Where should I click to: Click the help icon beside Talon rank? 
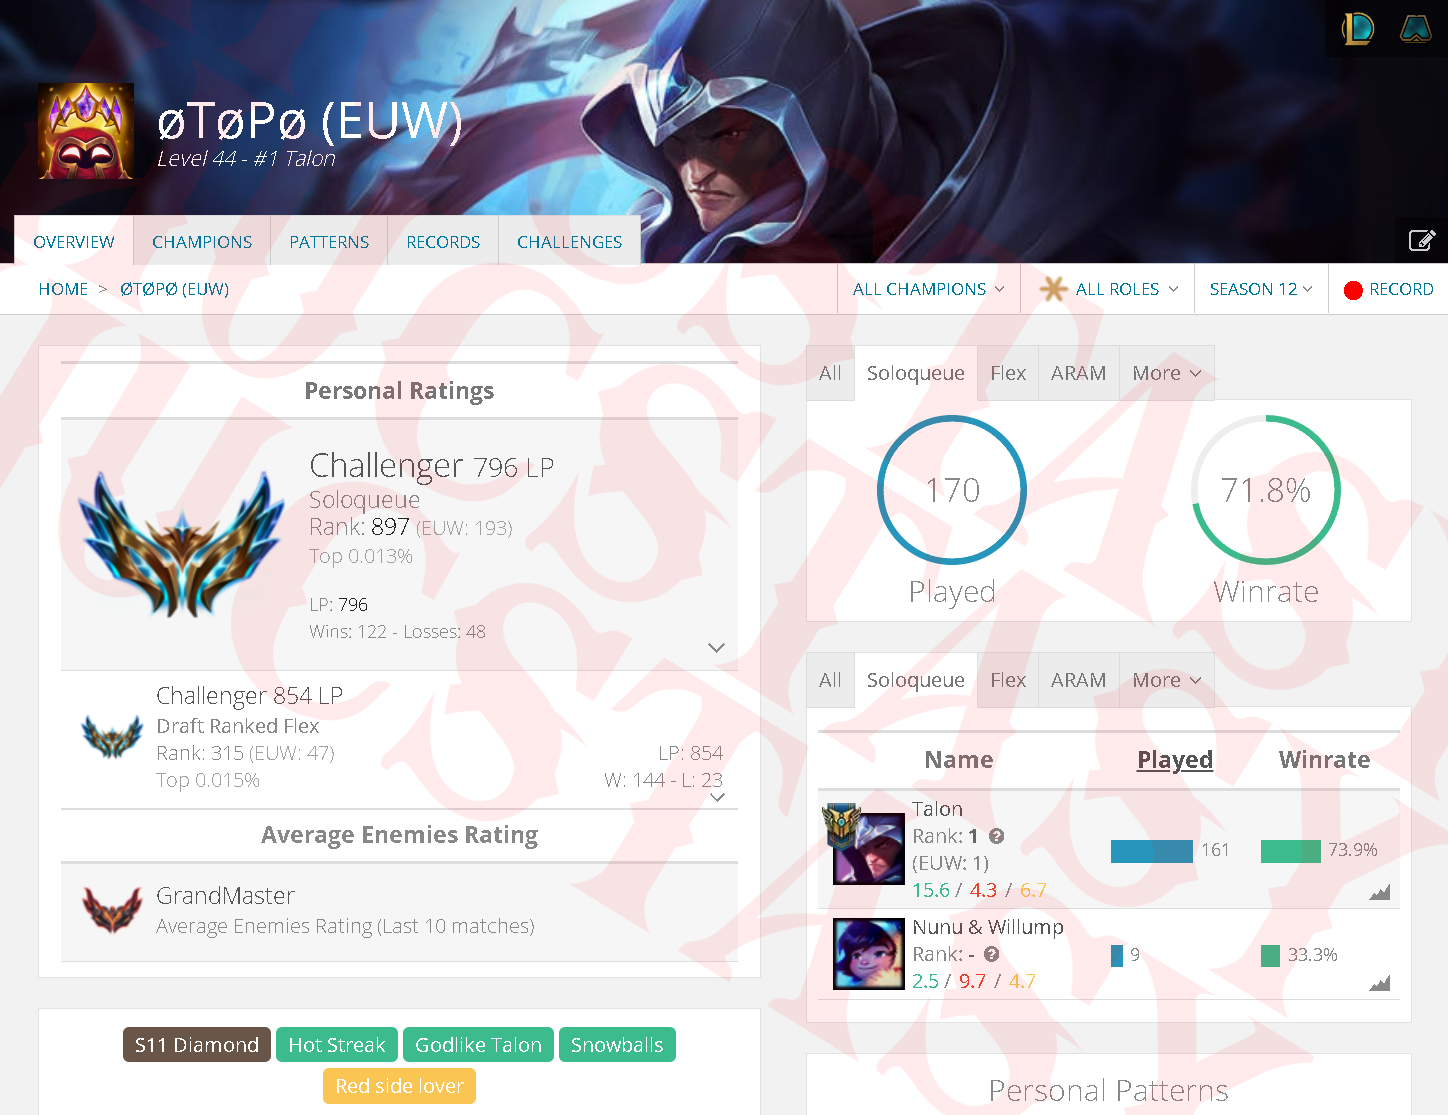click(996, 836)
